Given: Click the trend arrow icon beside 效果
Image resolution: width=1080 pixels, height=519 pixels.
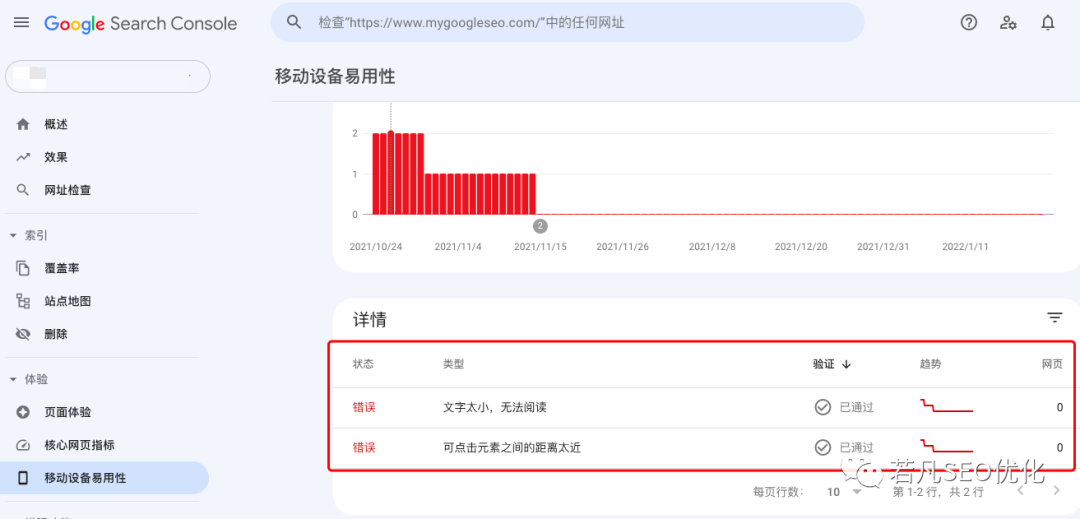Looking at the screenshot, I should coord(23,157).
